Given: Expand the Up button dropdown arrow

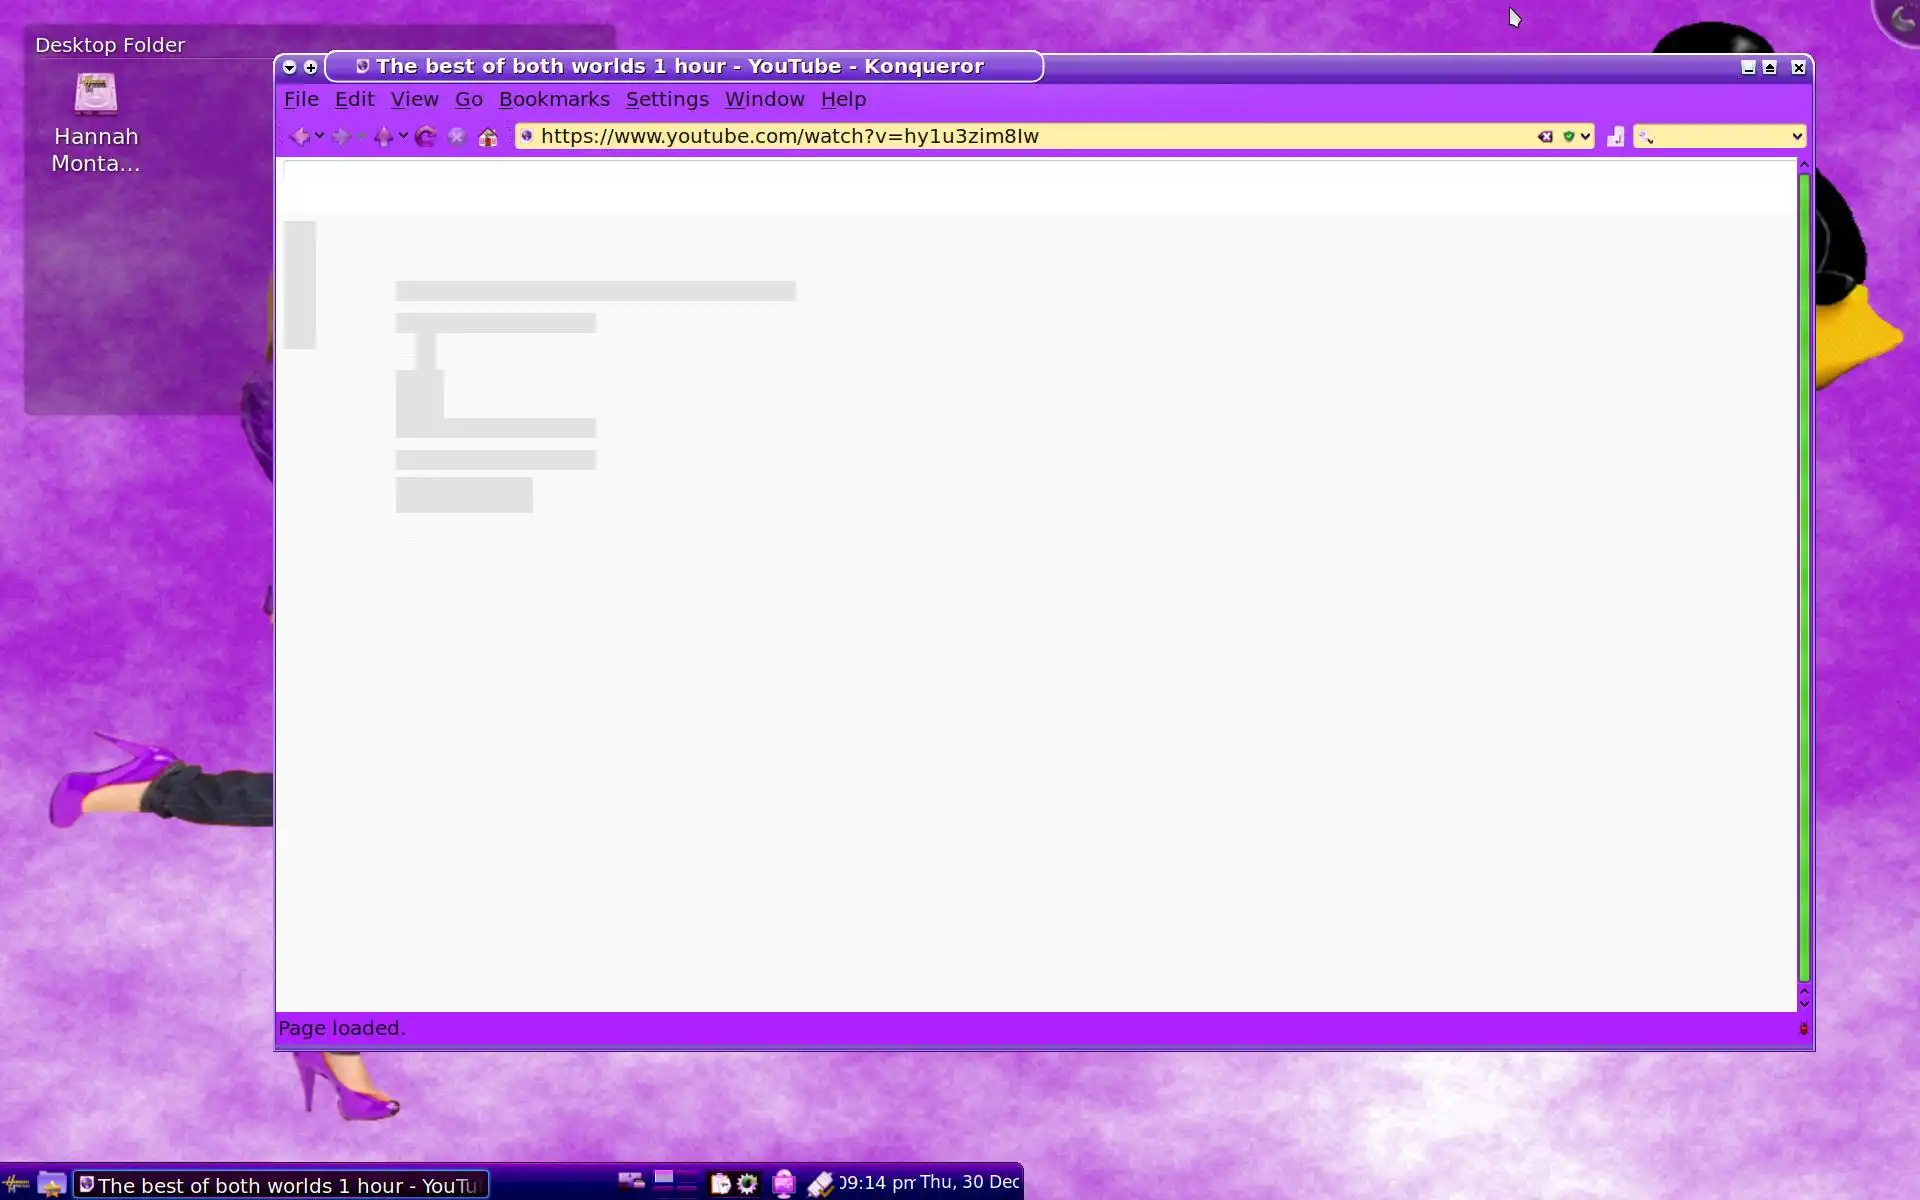Looking at the screenshot, I should coord(403,136).
